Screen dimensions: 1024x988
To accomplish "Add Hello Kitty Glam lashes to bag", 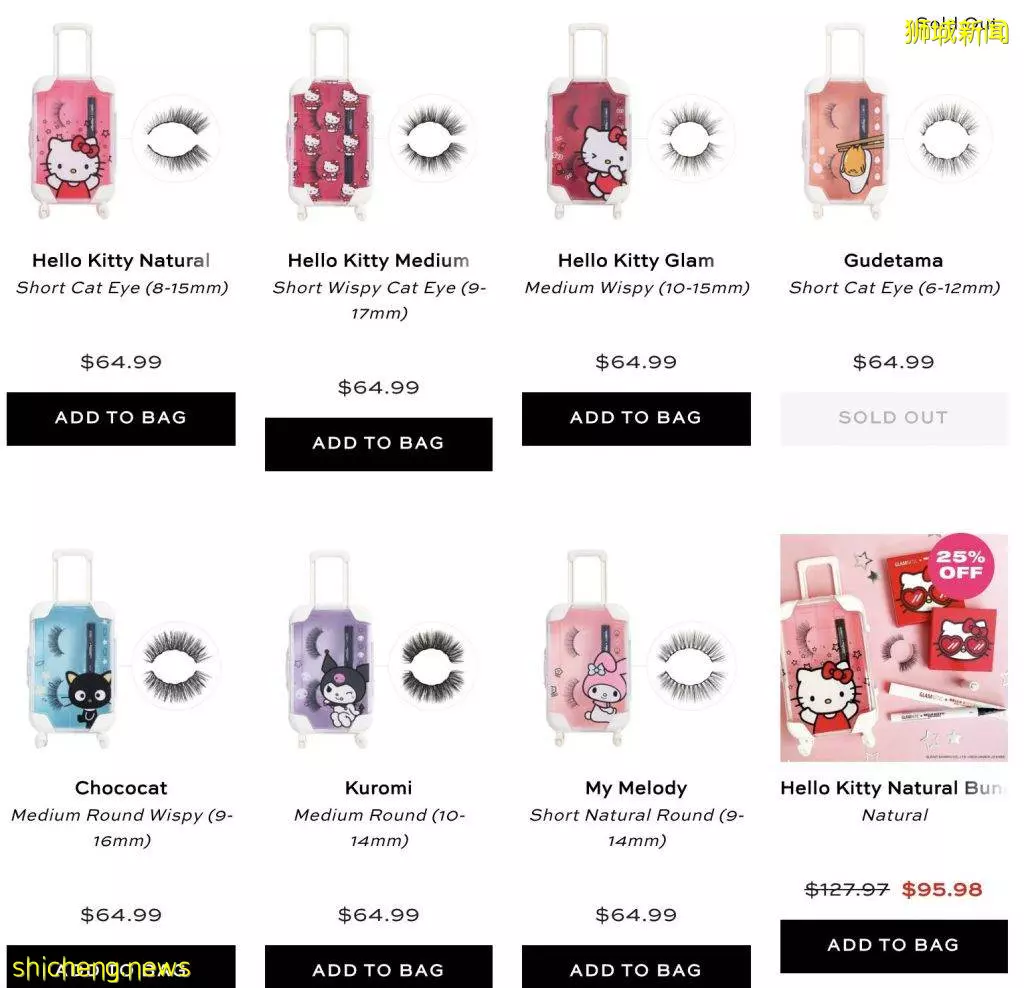I will point(635,419).
